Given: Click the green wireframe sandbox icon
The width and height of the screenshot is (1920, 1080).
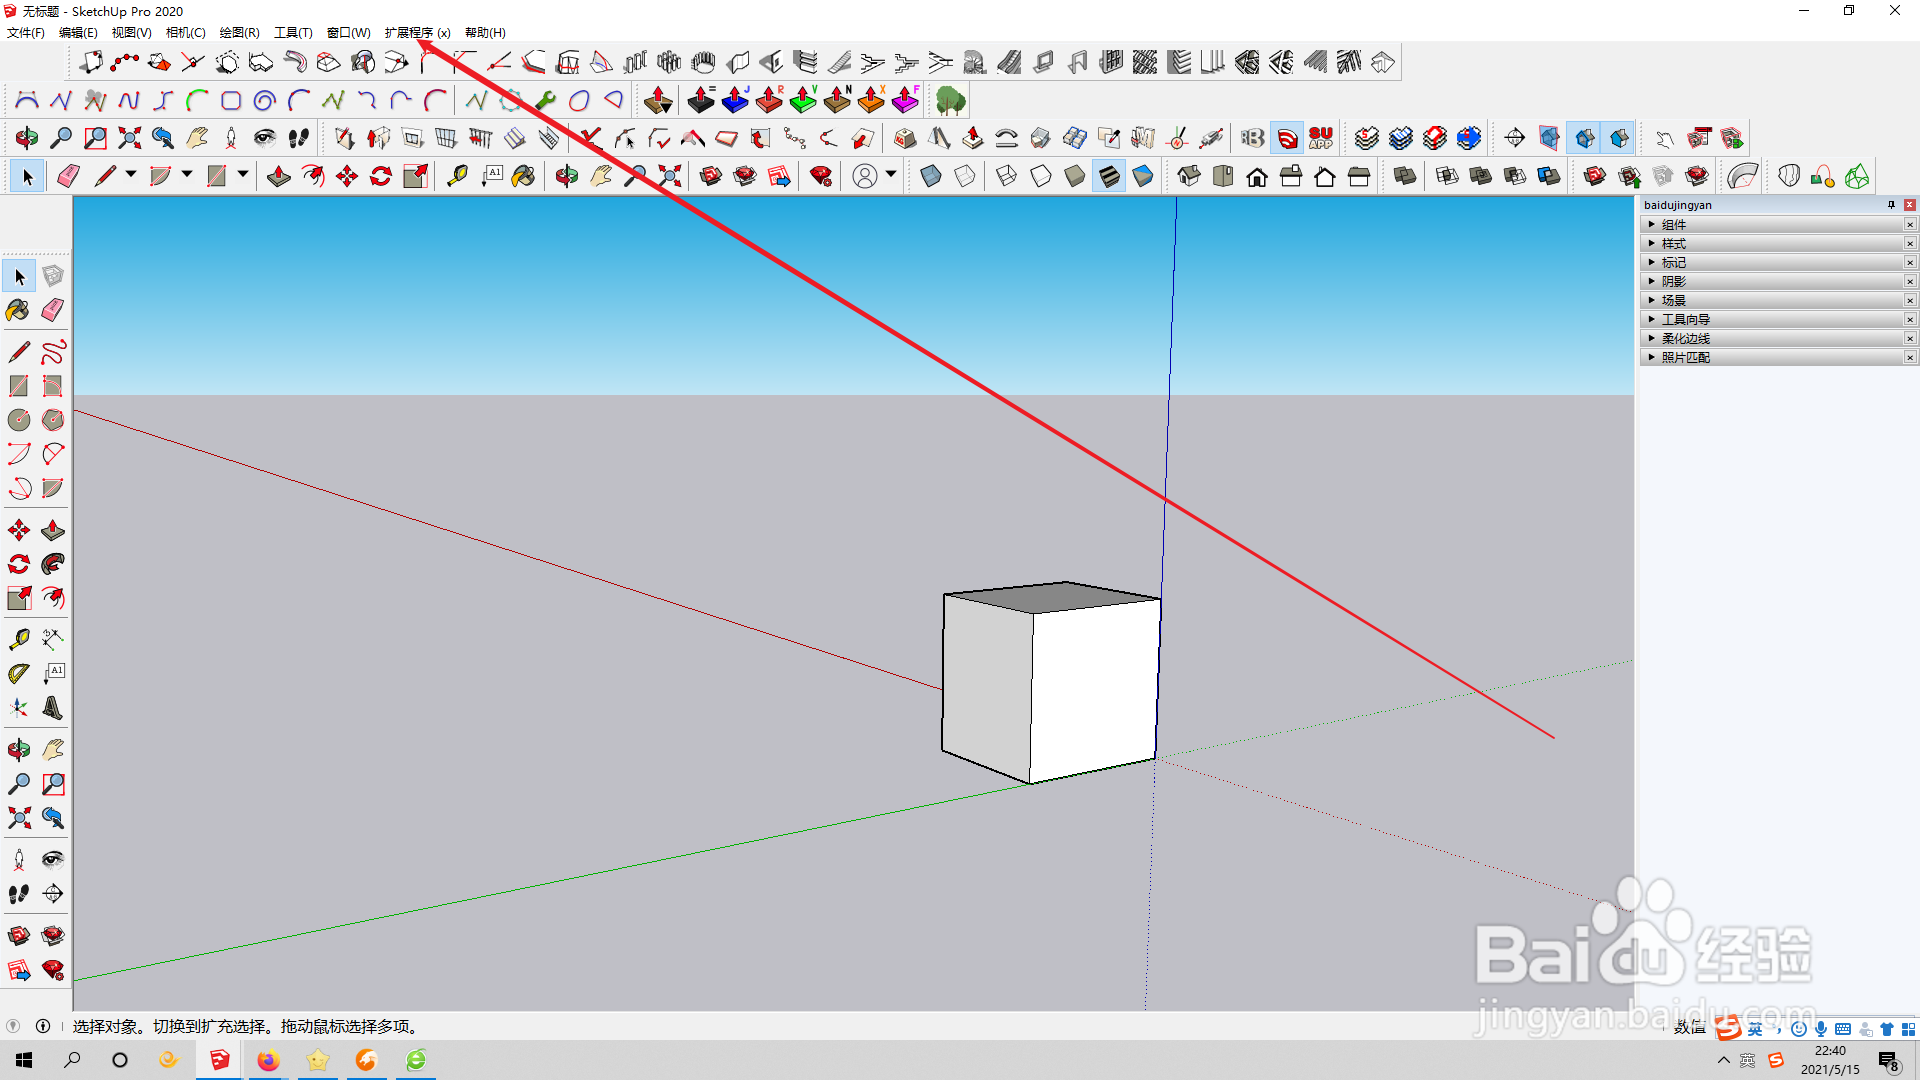Looking at the screenshot, I should tap(1857, 177).
